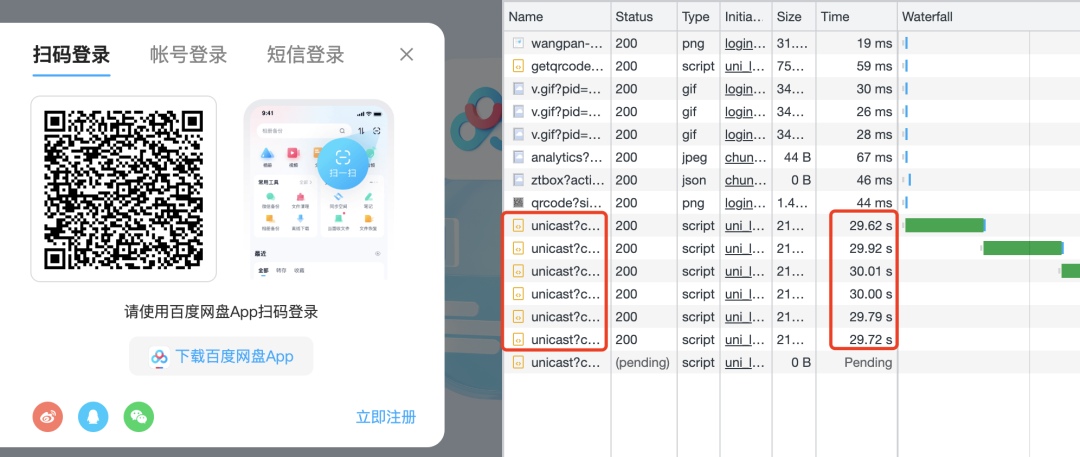Select the getqrcode script request
Image resolution: width=1080 pixels, height=457 pixels.
792,66
